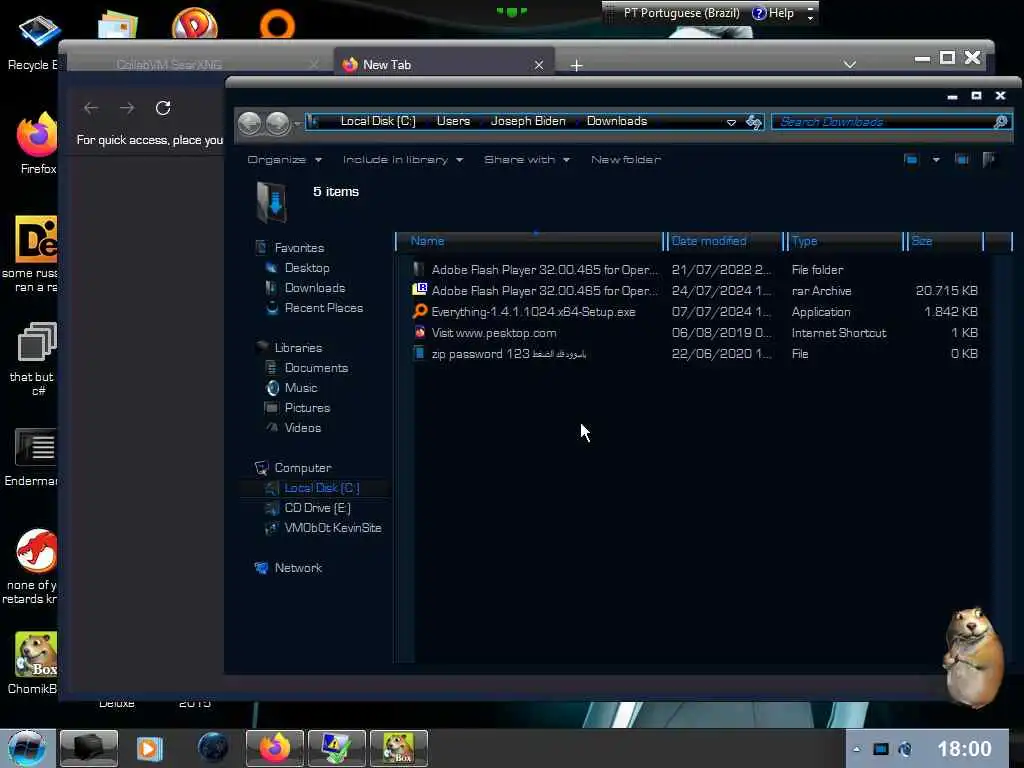Select Favorites in the navigation pane
Image resolution: width=1024 pixels, height=768 pixels.
click(299, 248)
